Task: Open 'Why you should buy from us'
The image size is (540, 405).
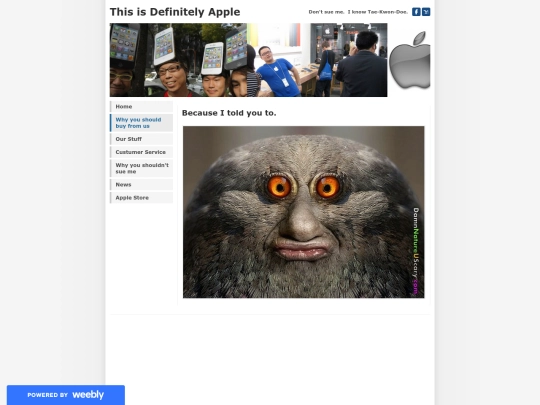Action: click(142, 123)
